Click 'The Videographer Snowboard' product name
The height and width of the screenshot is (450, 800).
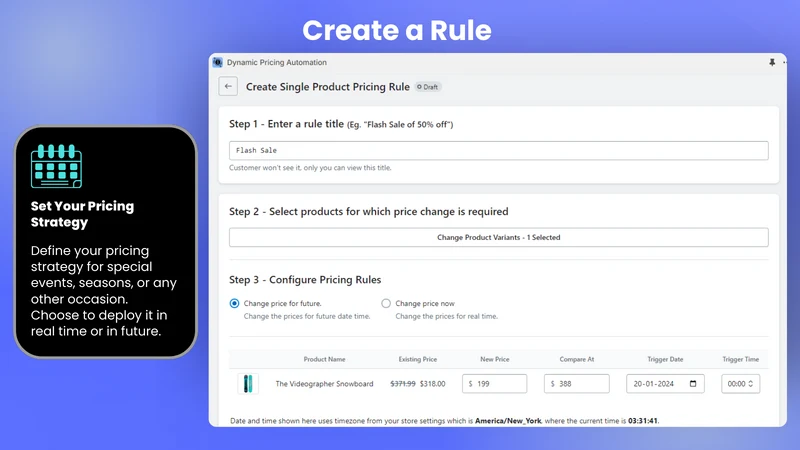324,384
